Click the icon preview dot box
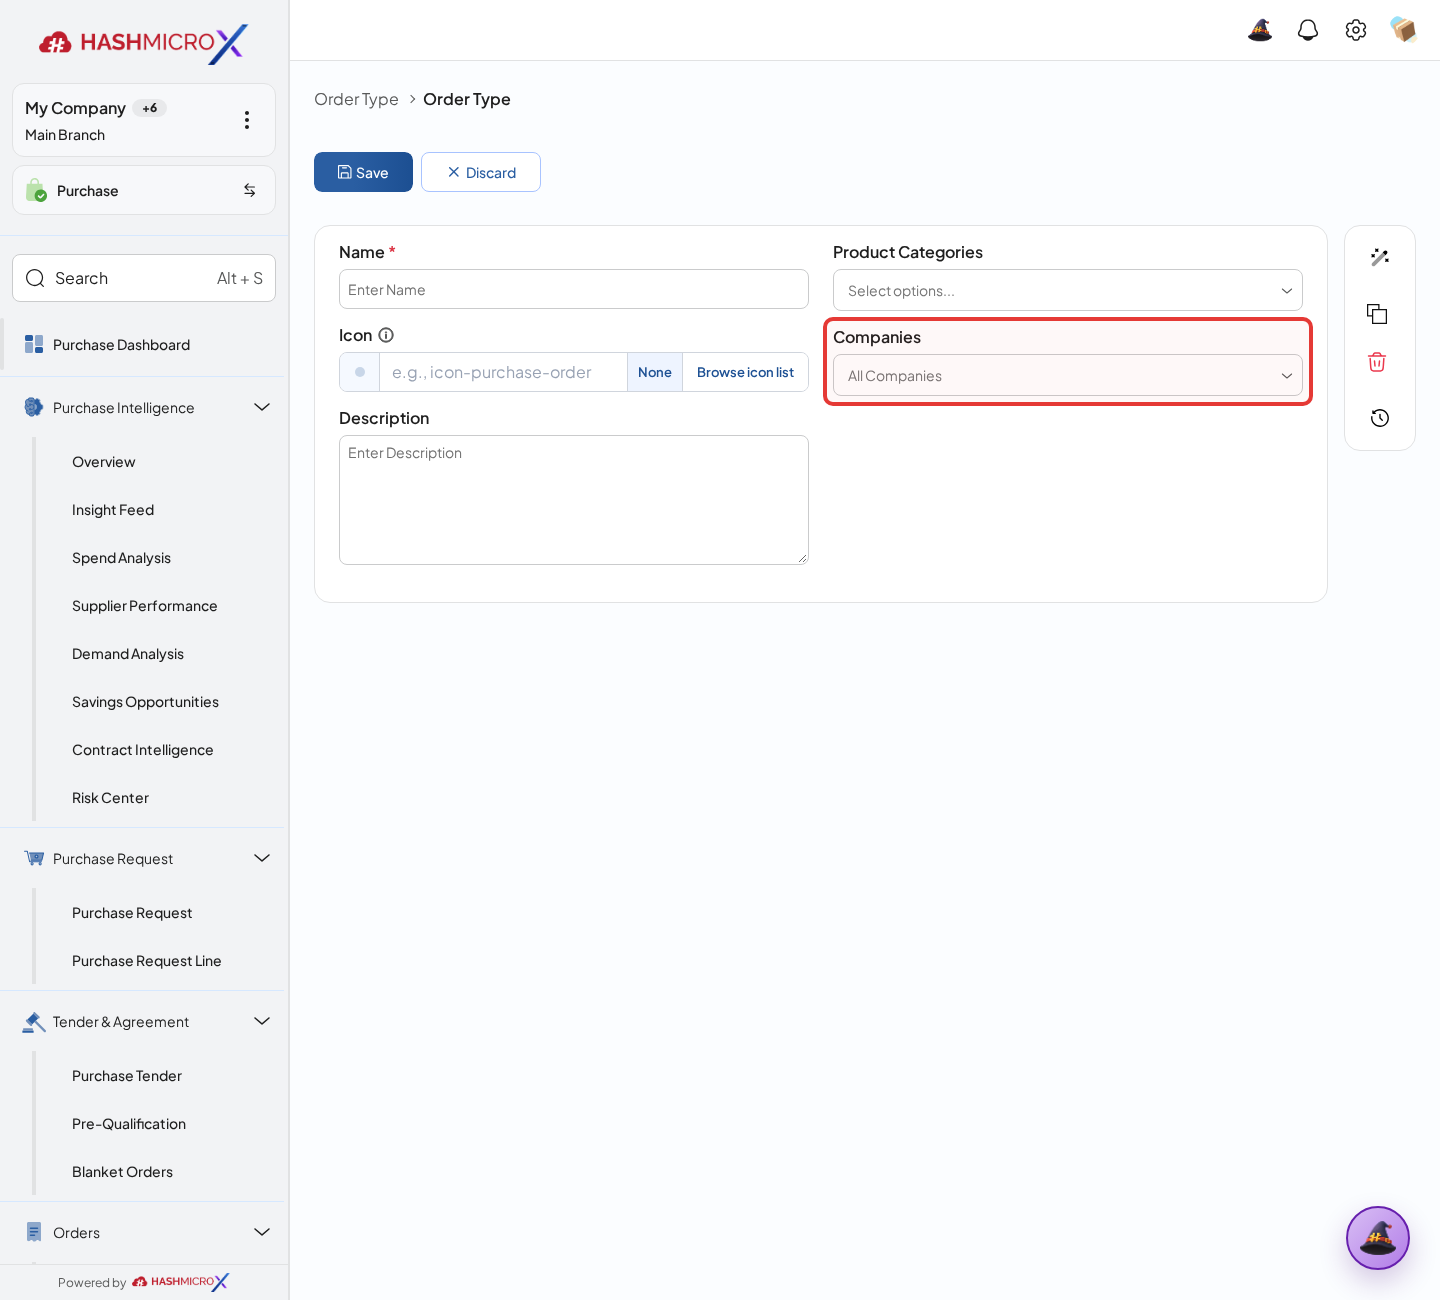Image resolution: width=1440 pixels, height=1300 pixels. coord(360,372)
